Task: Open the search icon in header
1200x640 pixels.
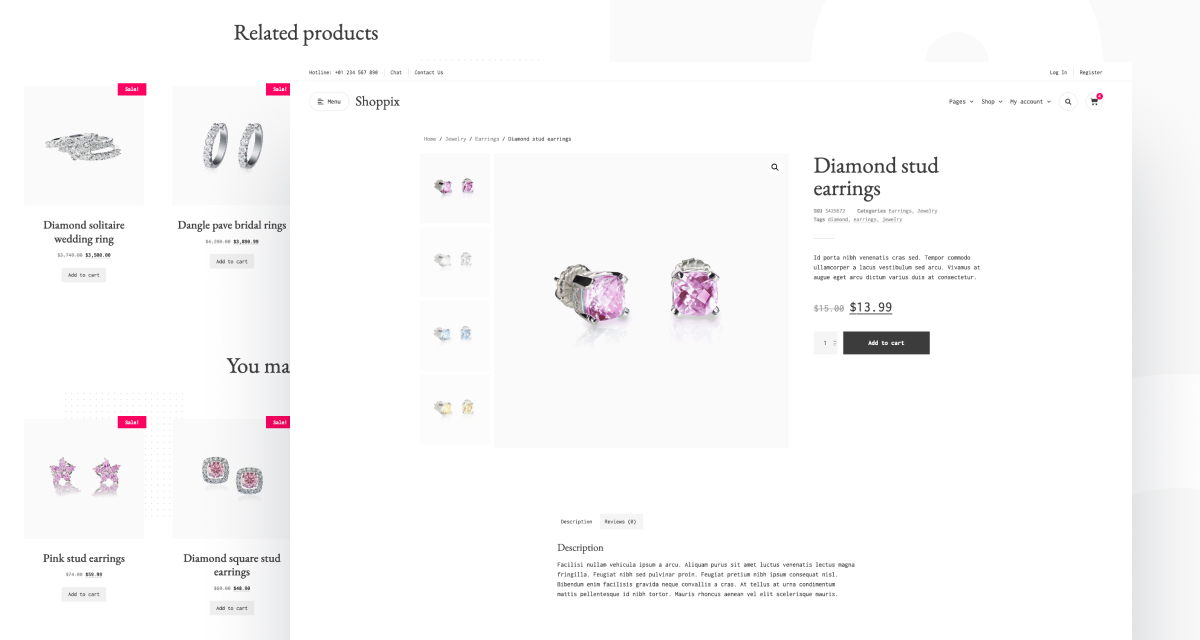Action: [x=1068, y=102]
